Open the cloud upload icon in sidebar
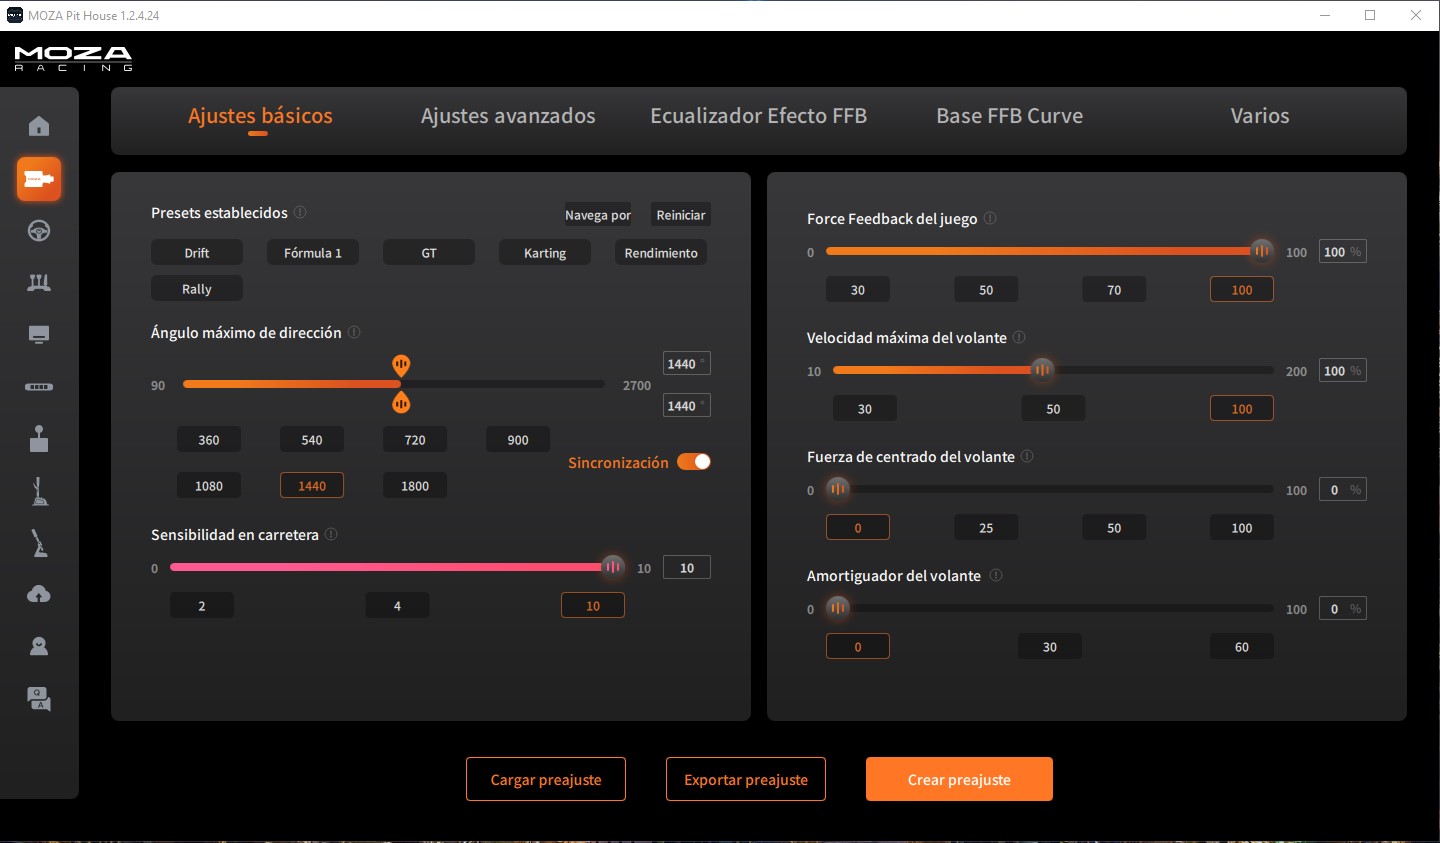1440x843 pixels. (x=39, y=594)
